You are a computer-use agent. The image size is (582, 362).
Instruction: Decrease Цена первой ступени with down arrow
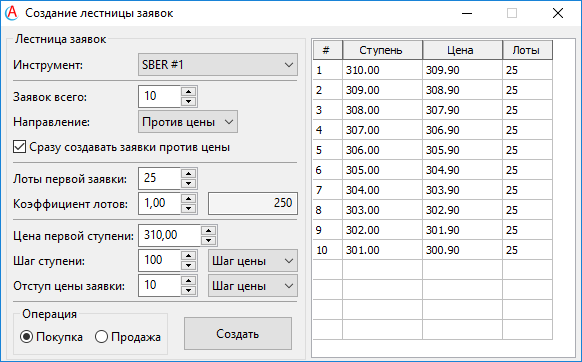click(x=209, y=241)
